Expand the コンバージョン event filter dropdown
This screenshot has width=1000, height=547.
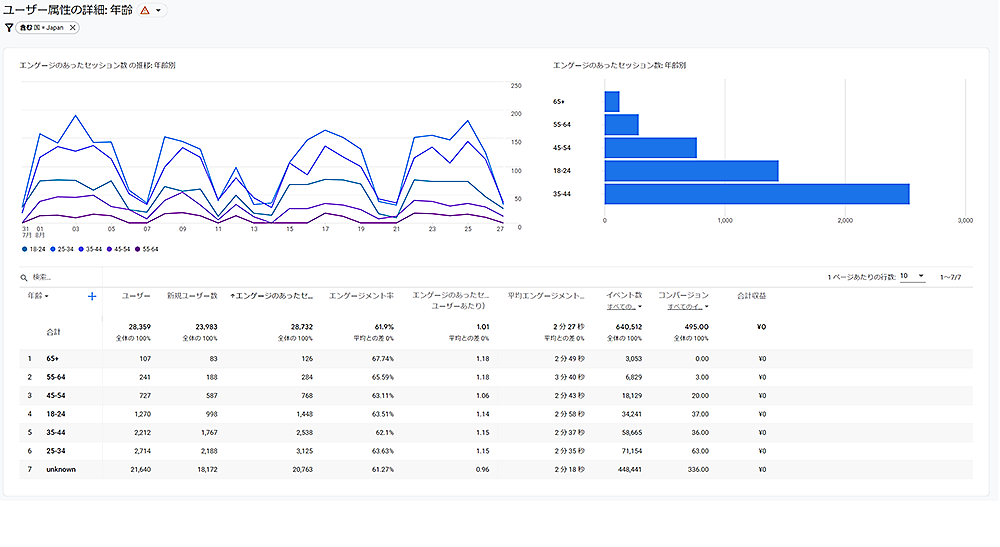tap(689, 307)
